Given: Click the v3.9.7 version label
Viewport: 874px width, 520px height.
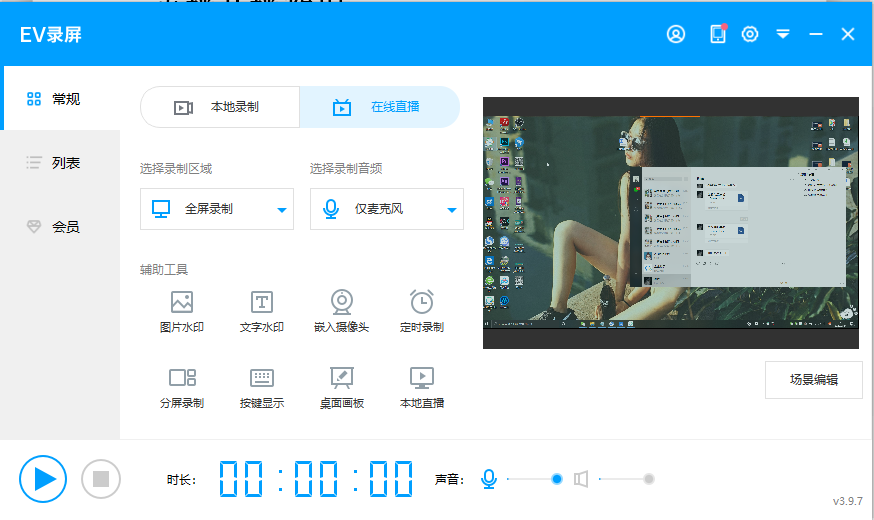Looking at the screenshot, I should 847,501.
